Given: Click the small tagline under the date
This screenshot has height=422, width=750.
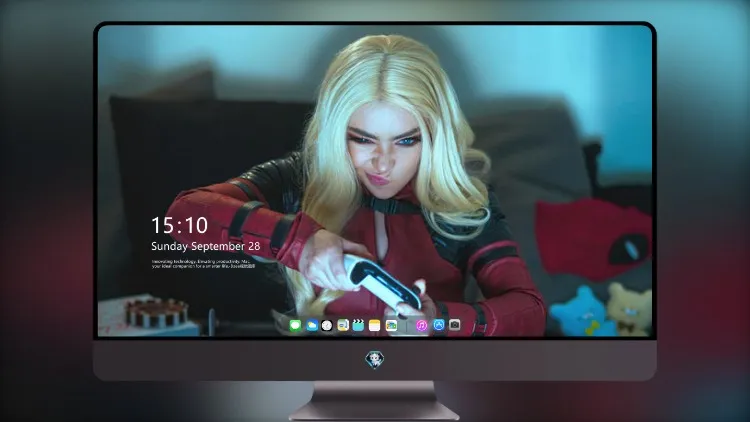Looking at the screenshot, I should click(x=203, y=264).
